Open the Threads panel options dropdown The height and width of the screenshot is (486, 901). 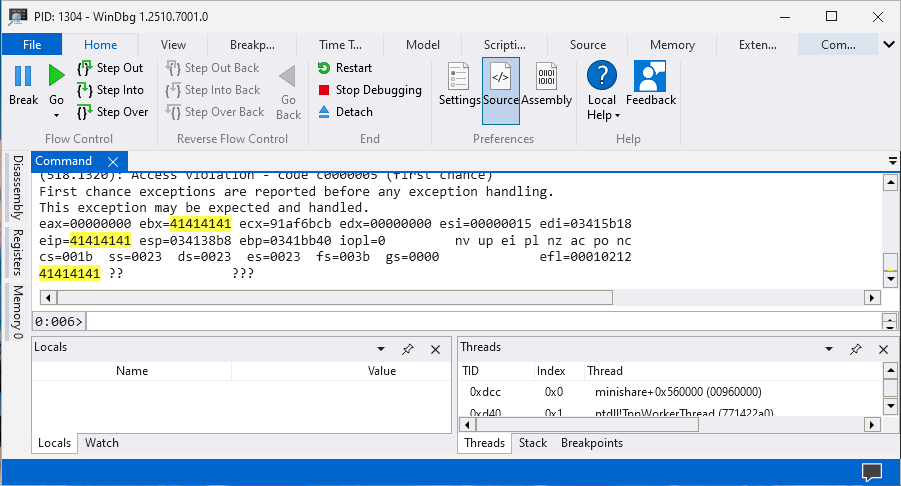point(828,349)
